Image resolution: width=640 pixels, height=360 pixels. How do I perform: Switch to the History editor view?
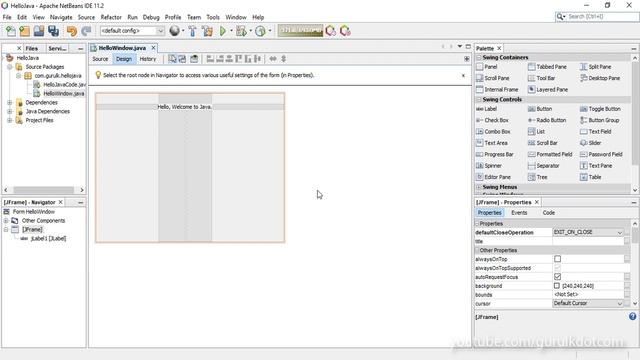click(148, 59)
